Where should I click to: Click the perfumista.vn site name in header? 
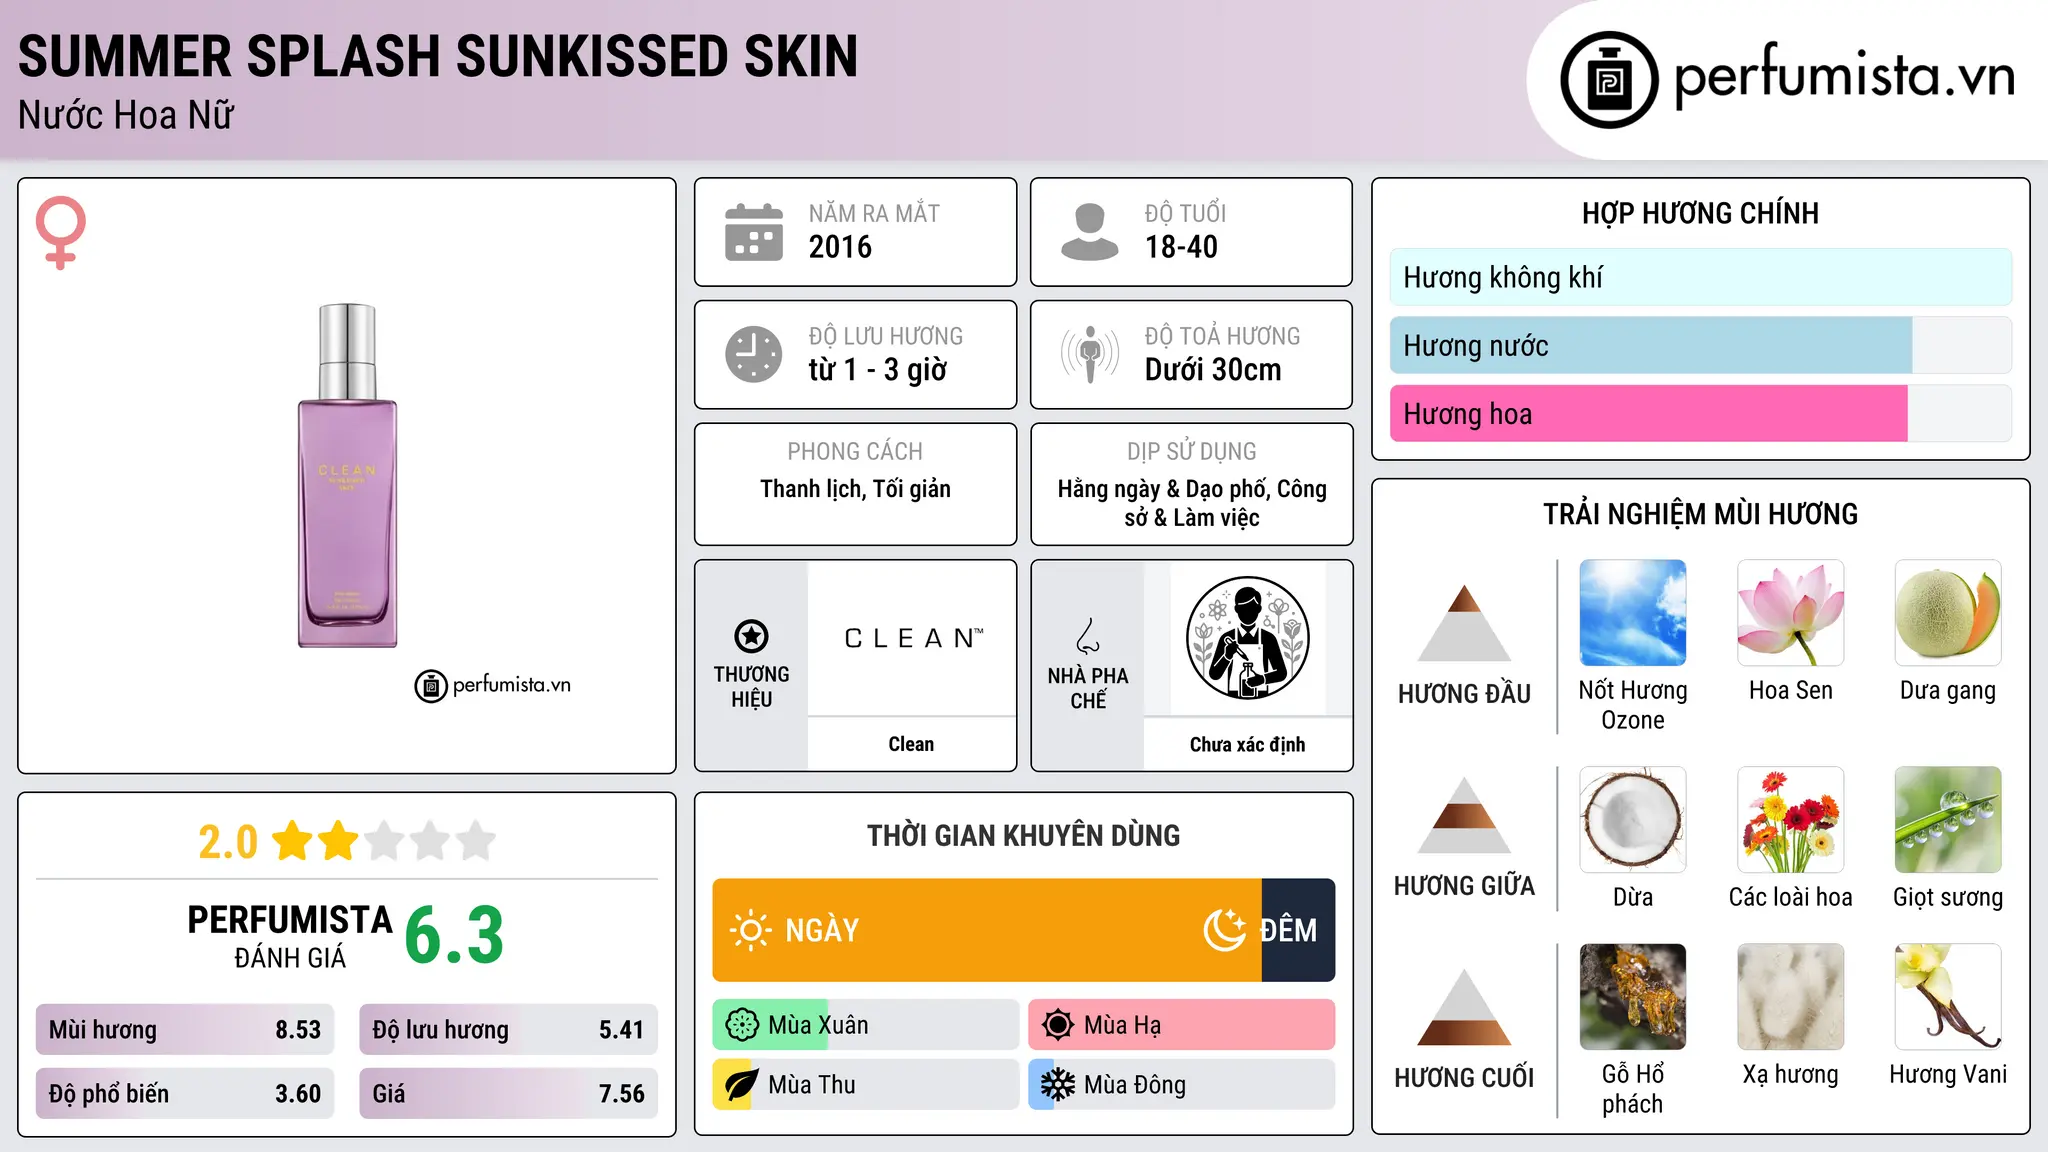[1845, 76]
